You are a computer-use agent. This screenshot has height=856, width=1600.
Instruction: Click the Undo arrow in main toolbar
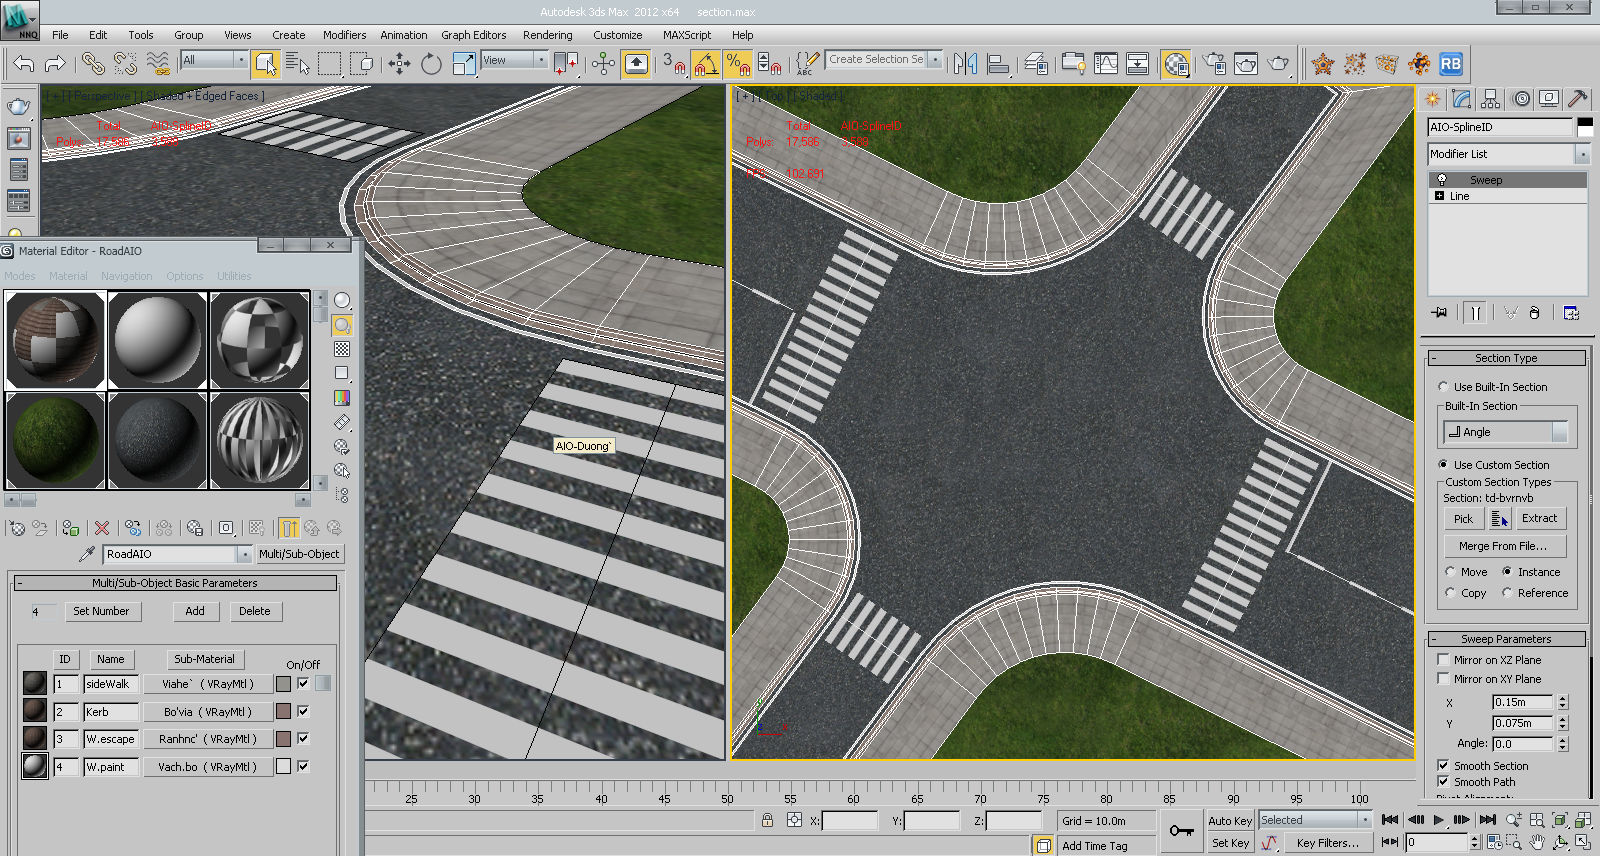(24, 64)
